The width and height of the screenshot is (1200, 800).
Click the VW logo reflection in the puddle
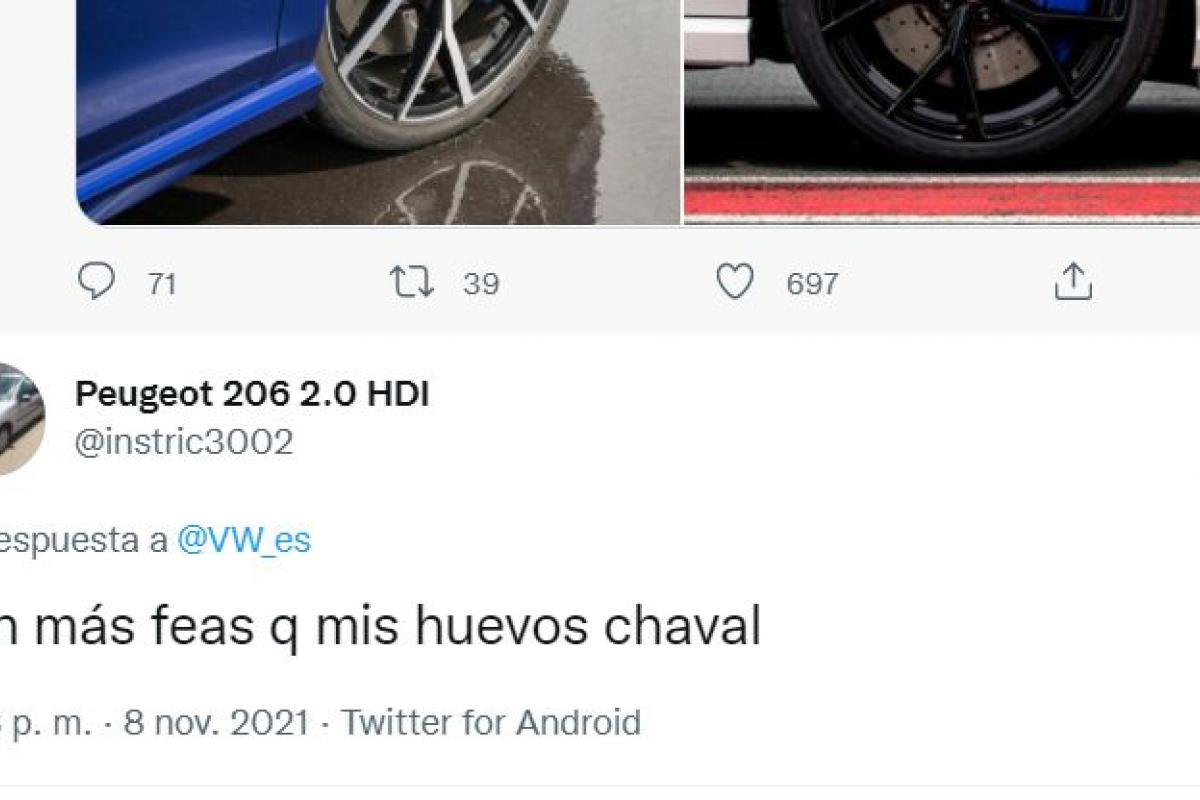coord(465,195)
